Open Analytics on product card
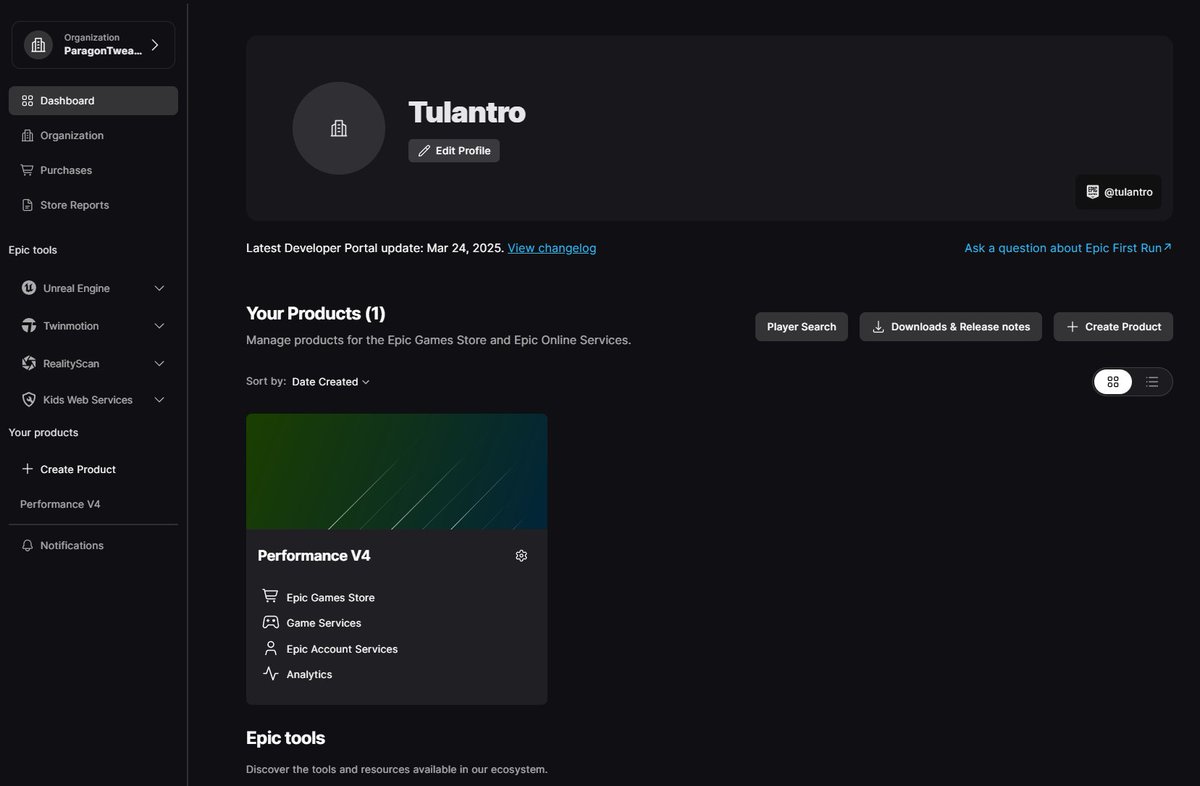This screenshot has height=786, width=1200. click(309, 675)
